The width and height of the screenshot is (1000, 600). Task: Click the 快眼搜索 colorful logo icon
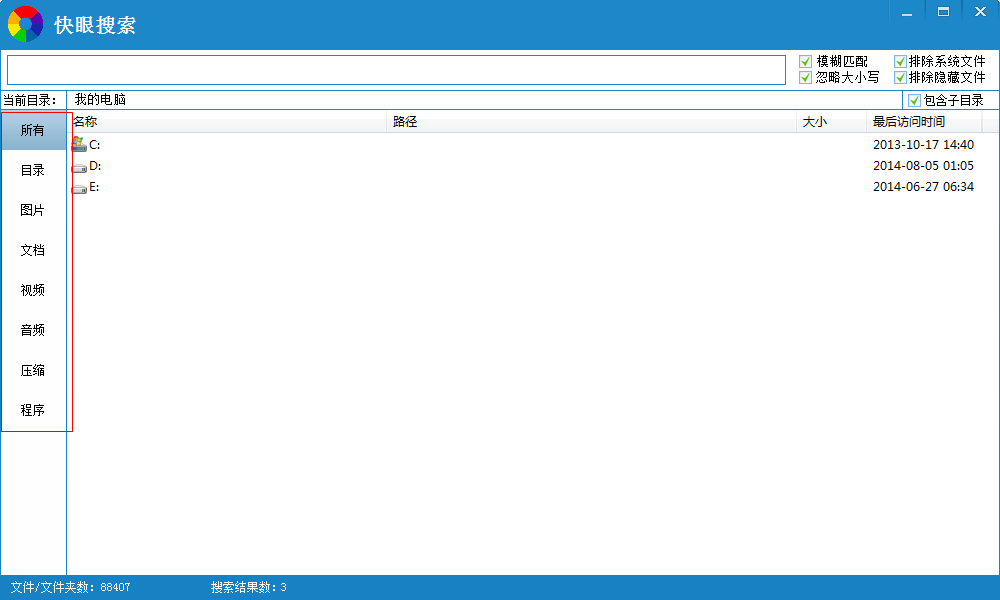(x=26, y=24)
